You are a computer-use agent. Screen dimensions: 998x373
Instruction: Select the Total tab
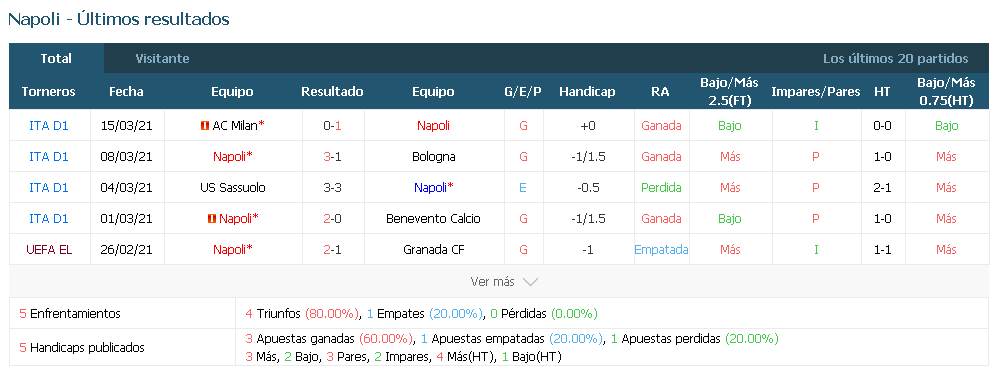tap(56, 59)
